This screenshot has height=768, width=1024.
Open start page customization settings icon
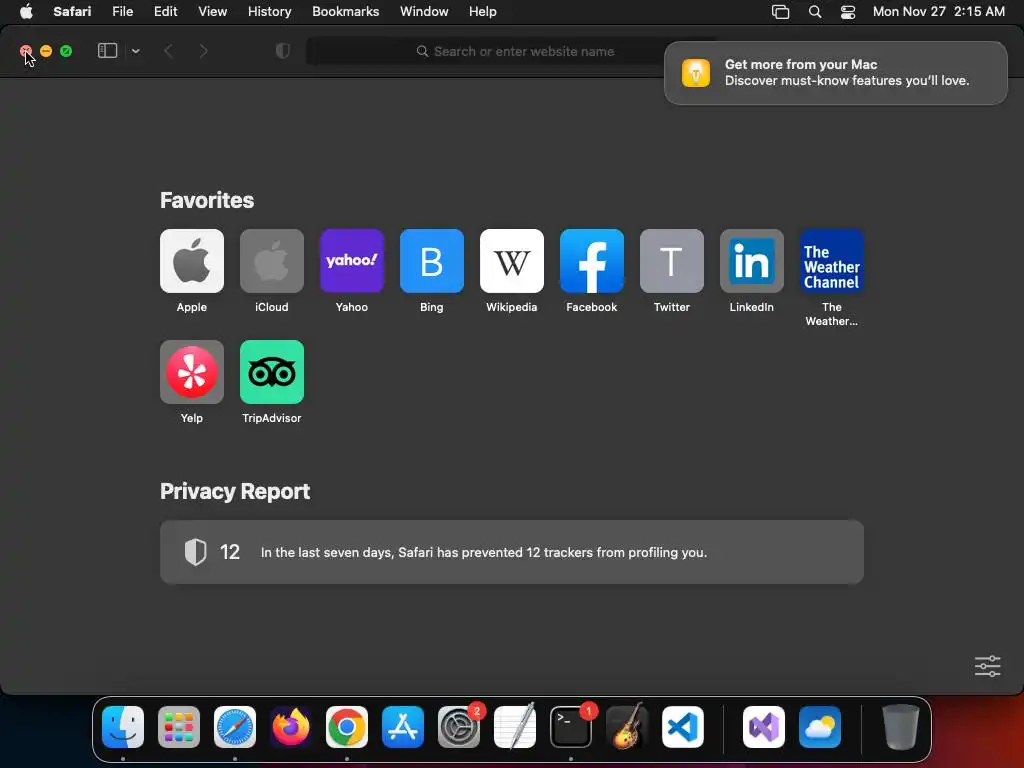pos(987,666)
